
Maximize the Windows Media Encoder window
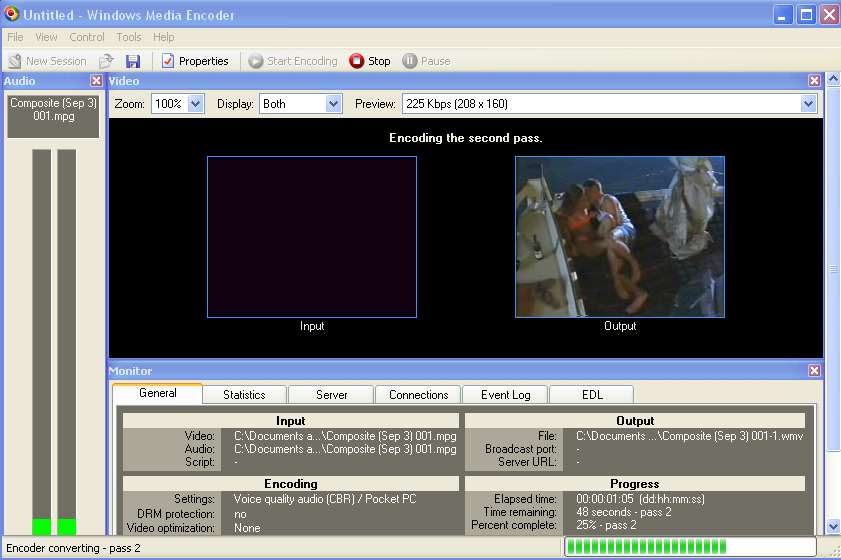point(806,14)
